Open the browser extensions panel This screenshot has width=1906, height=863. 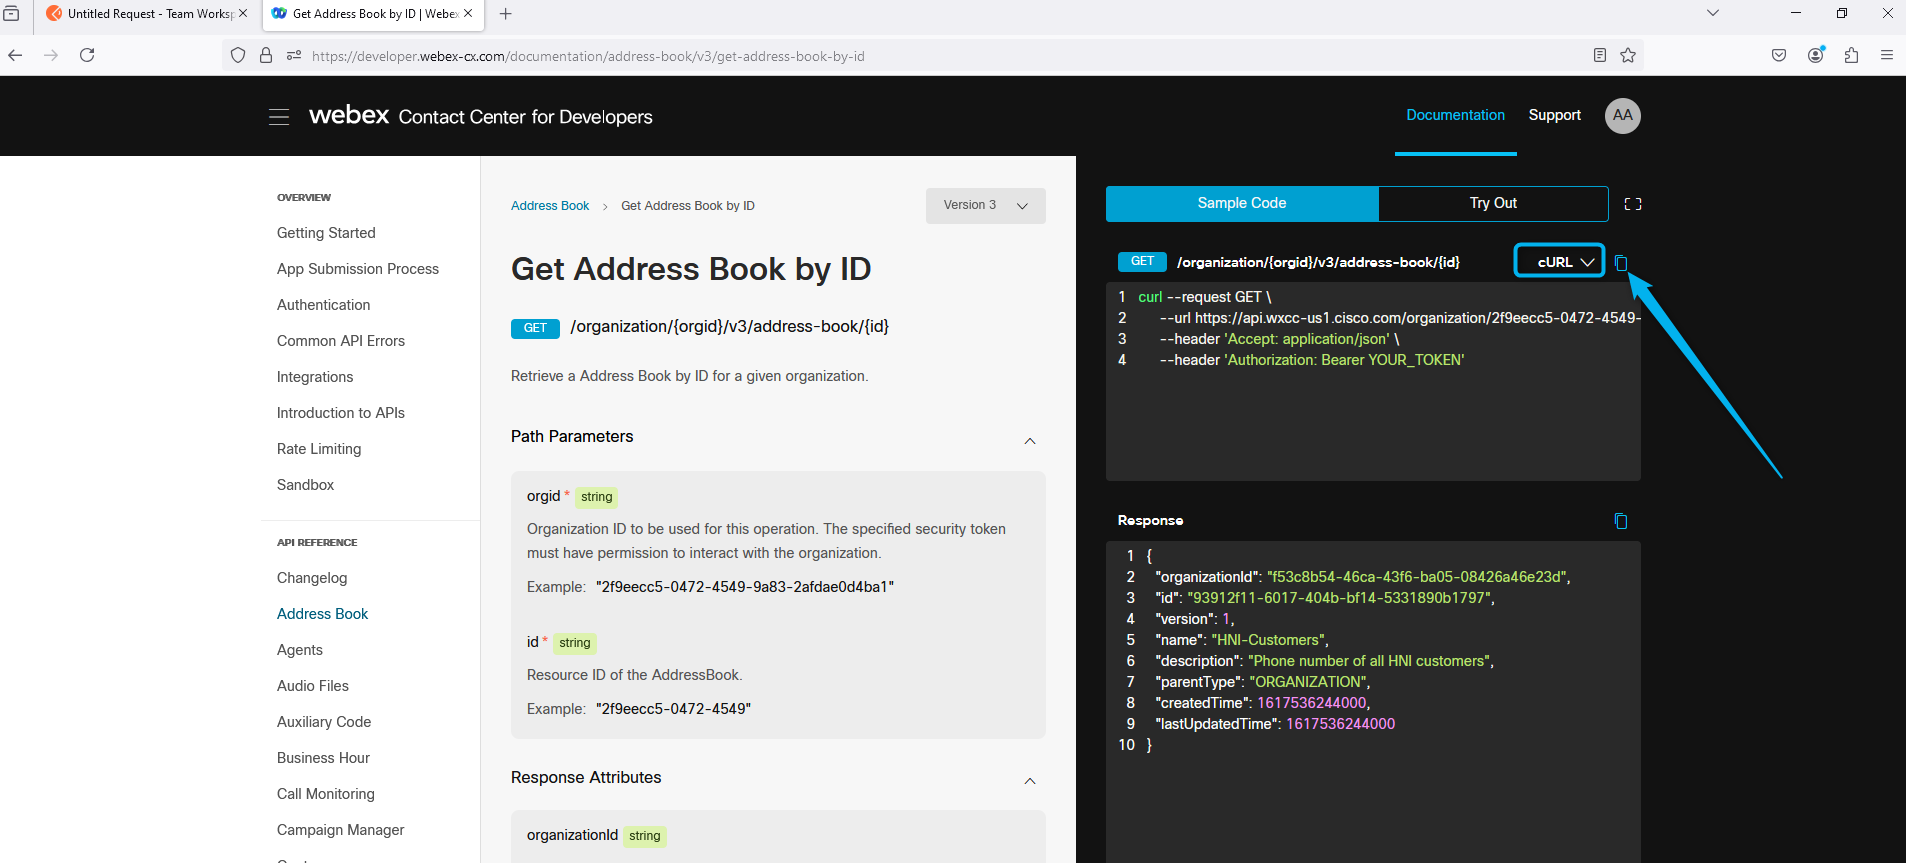pyautogui.click(x=1851, y=55)
